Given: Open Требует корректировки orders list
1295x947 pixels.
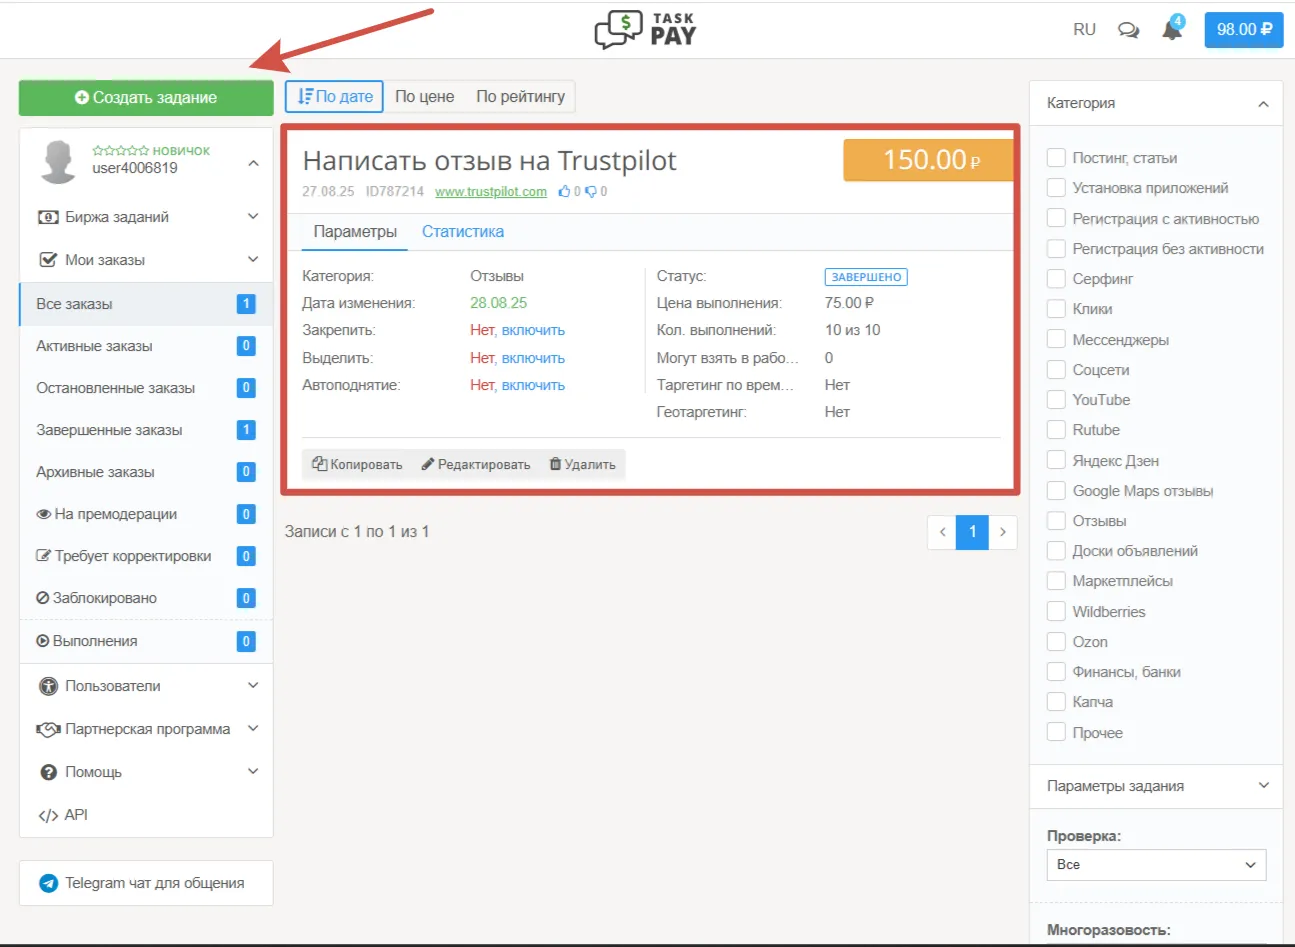Looking at the screenshot, I should coord(146,556).
